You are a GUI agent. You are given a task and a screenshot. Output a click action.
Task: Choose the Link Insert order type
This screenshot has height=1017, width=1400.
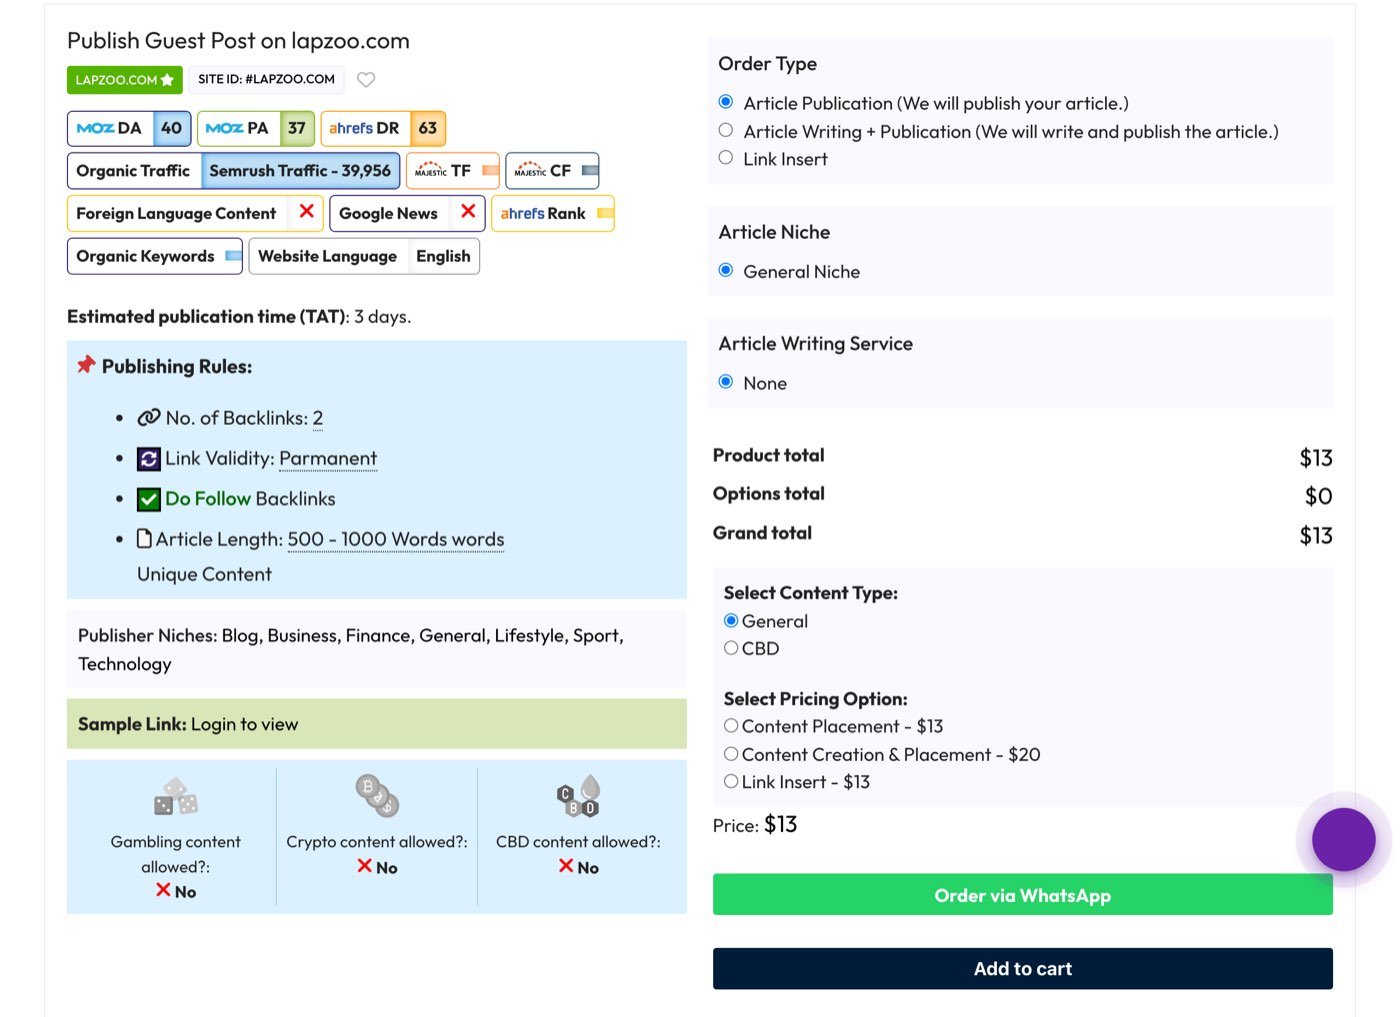[x=726, y=158]
